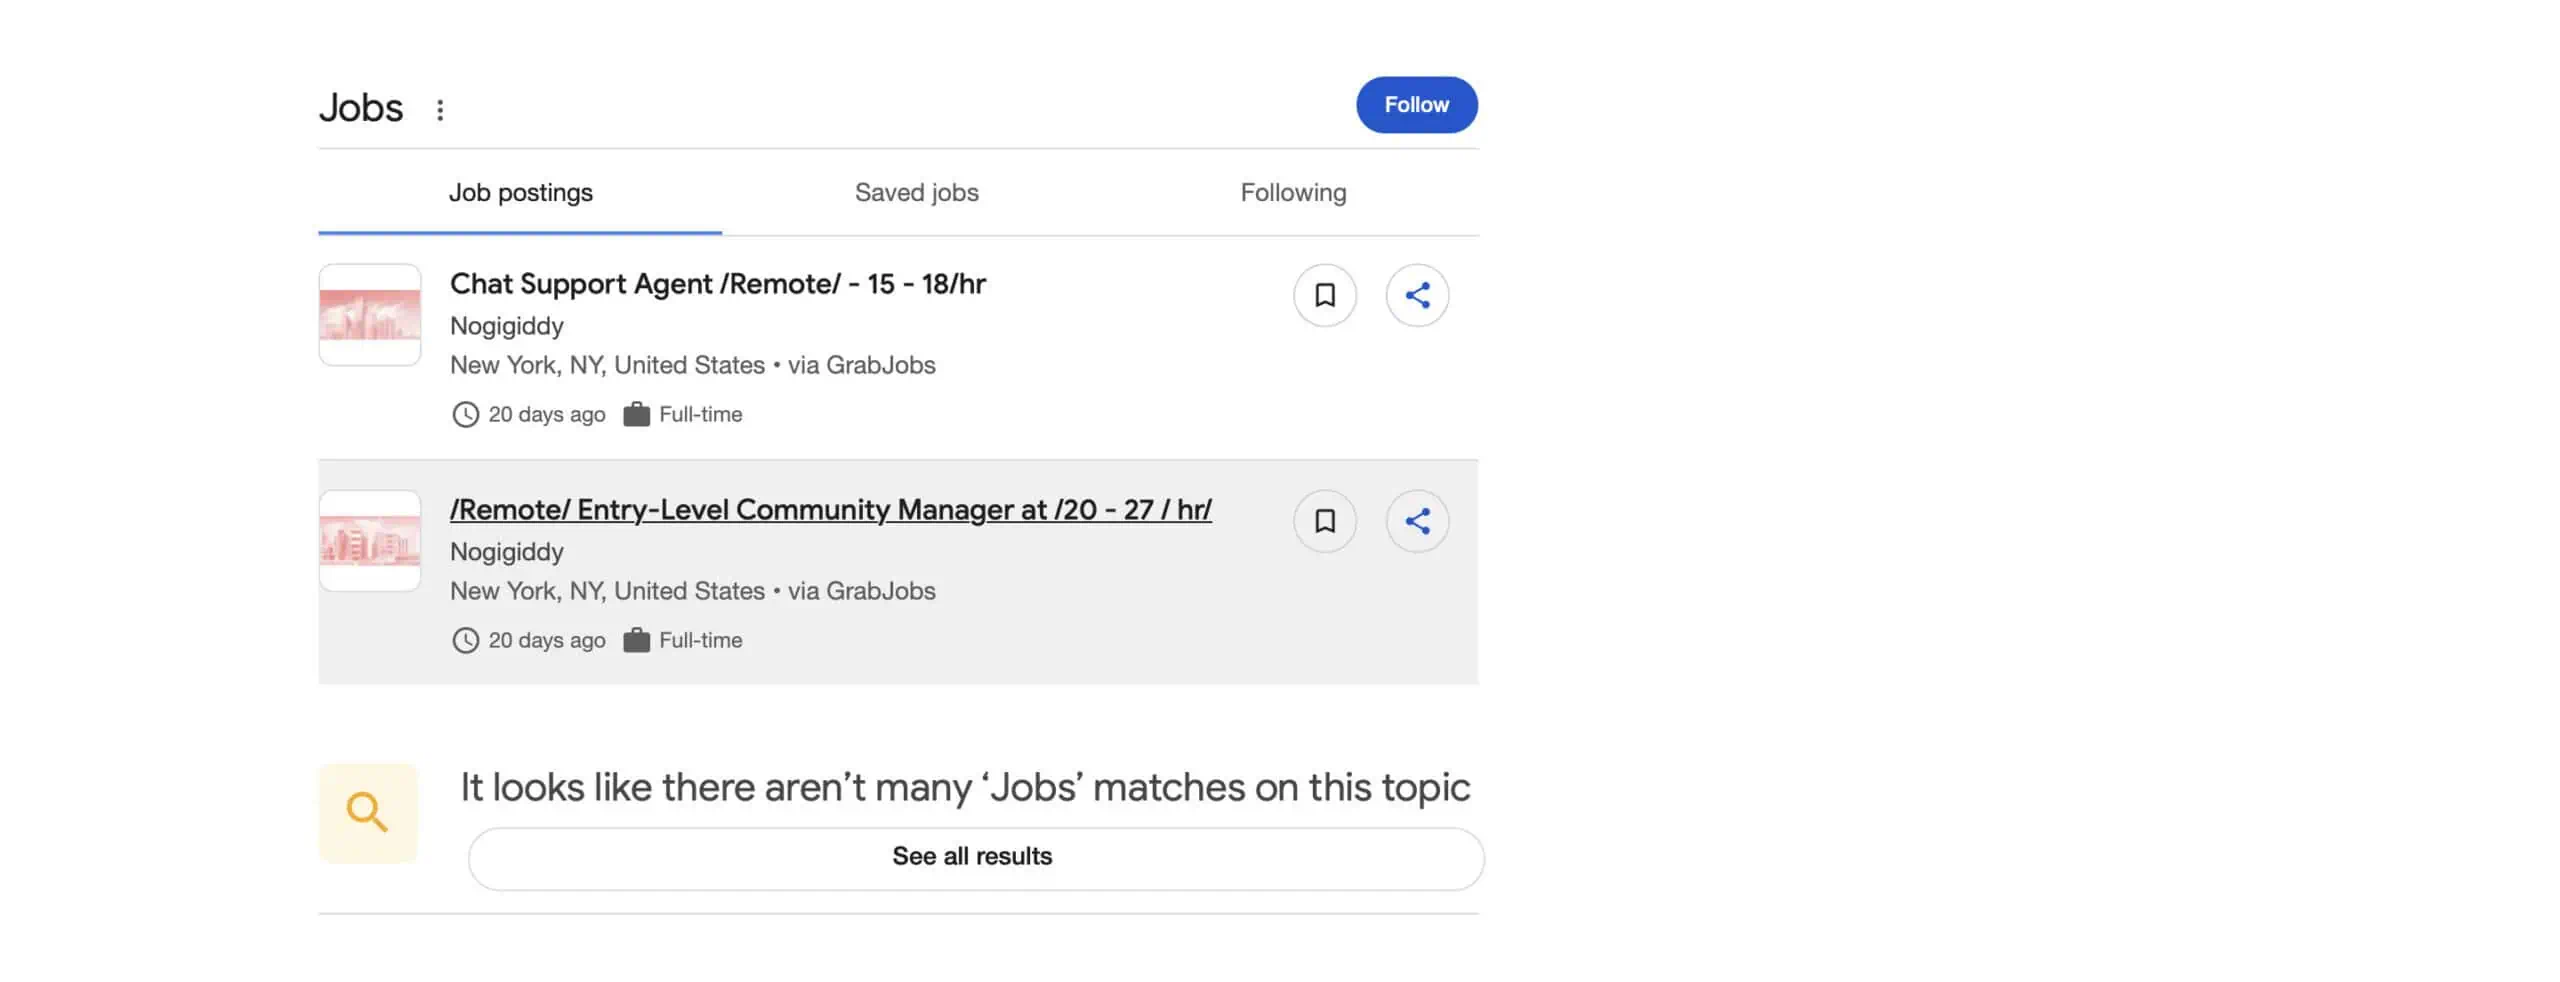This screenshot has width=2560, height=982.
Task: Select the Following tab
Action: tap(1293, 192)
